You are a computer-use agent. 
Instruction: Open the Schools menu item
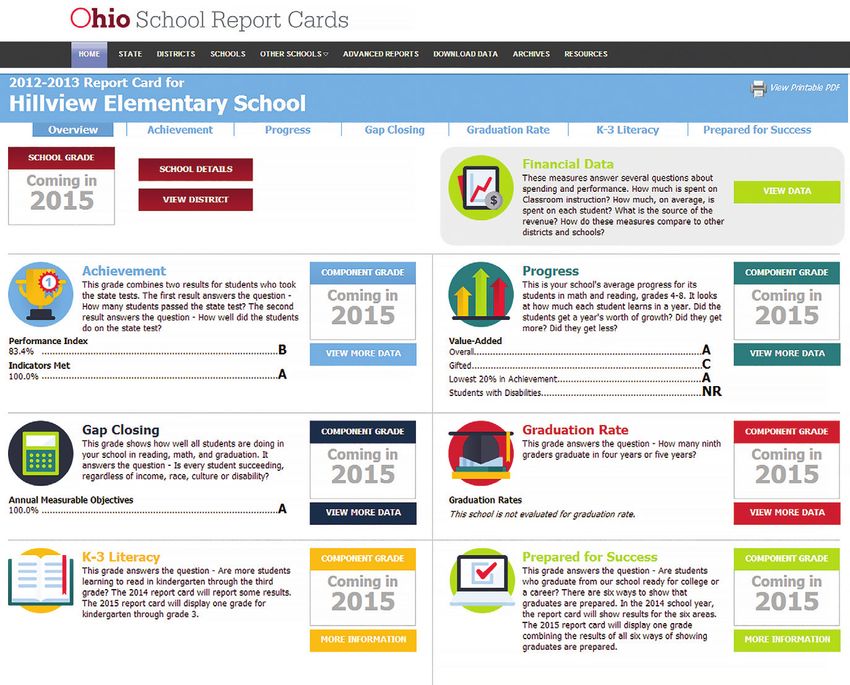click(x=228, y=54)
